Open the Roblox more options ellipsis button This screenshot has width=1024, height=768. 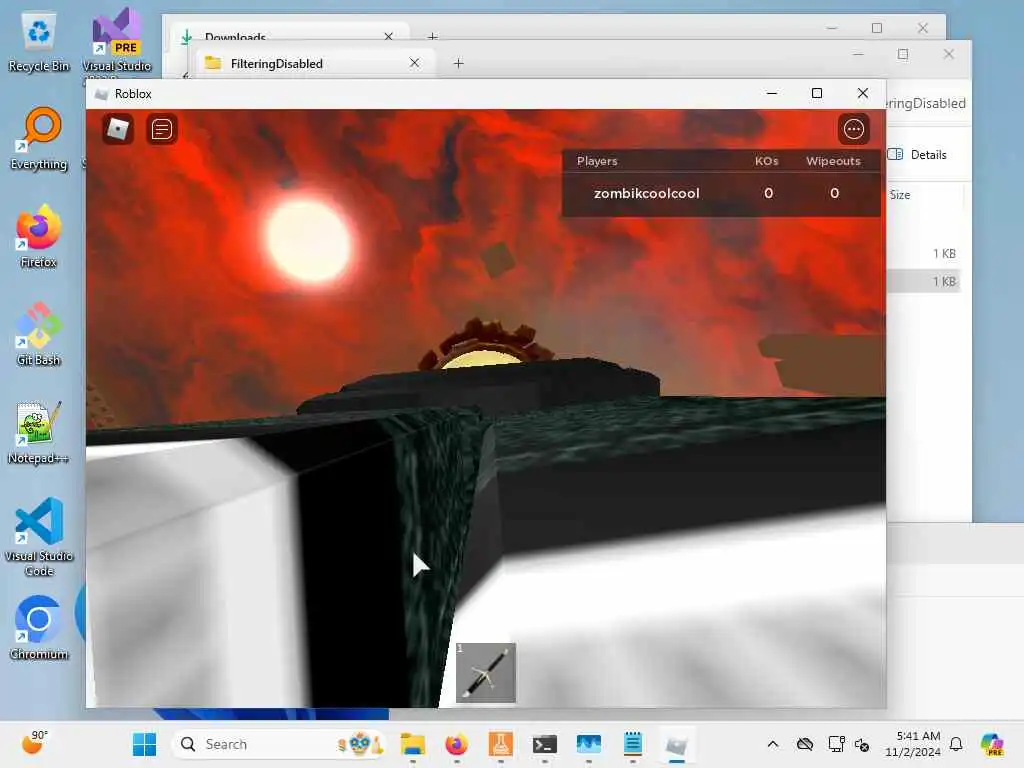point(854,129)
